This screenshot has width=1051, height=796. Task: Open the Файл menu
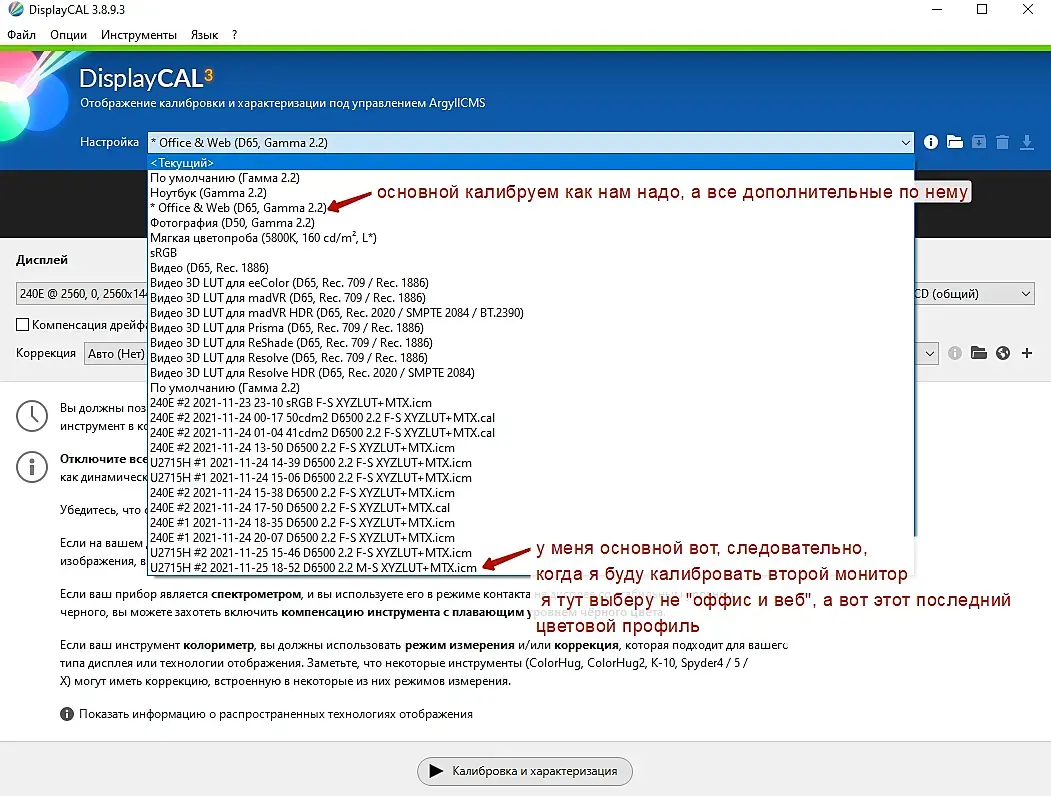[x=21, y=35]
